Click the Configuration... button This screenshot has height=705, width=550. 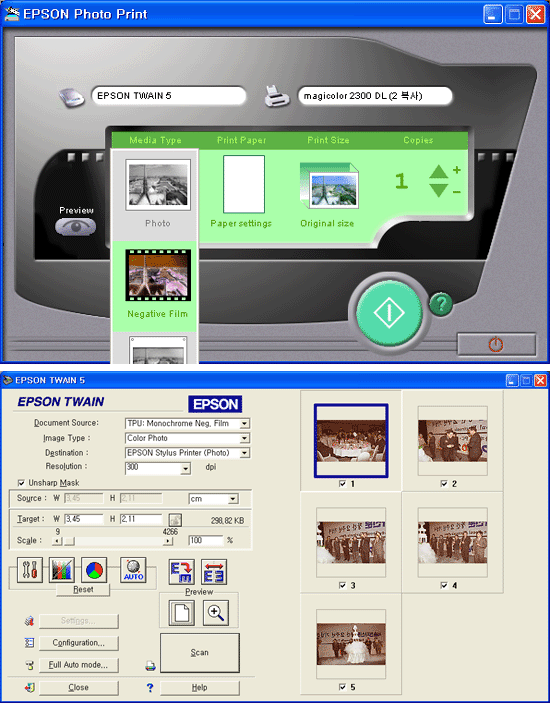[79, 643]
